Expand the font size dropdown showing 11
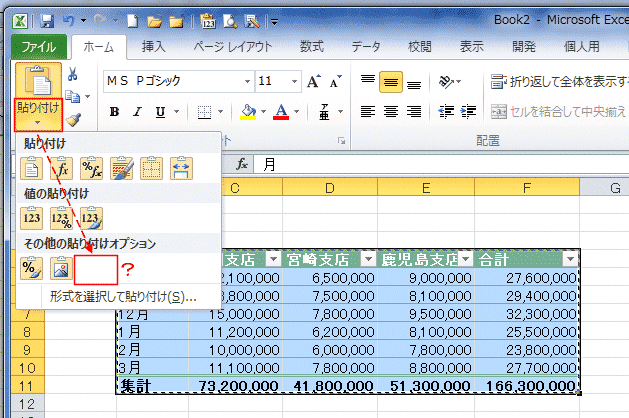Viewport: 629px width, 418px height. (295, 82)
